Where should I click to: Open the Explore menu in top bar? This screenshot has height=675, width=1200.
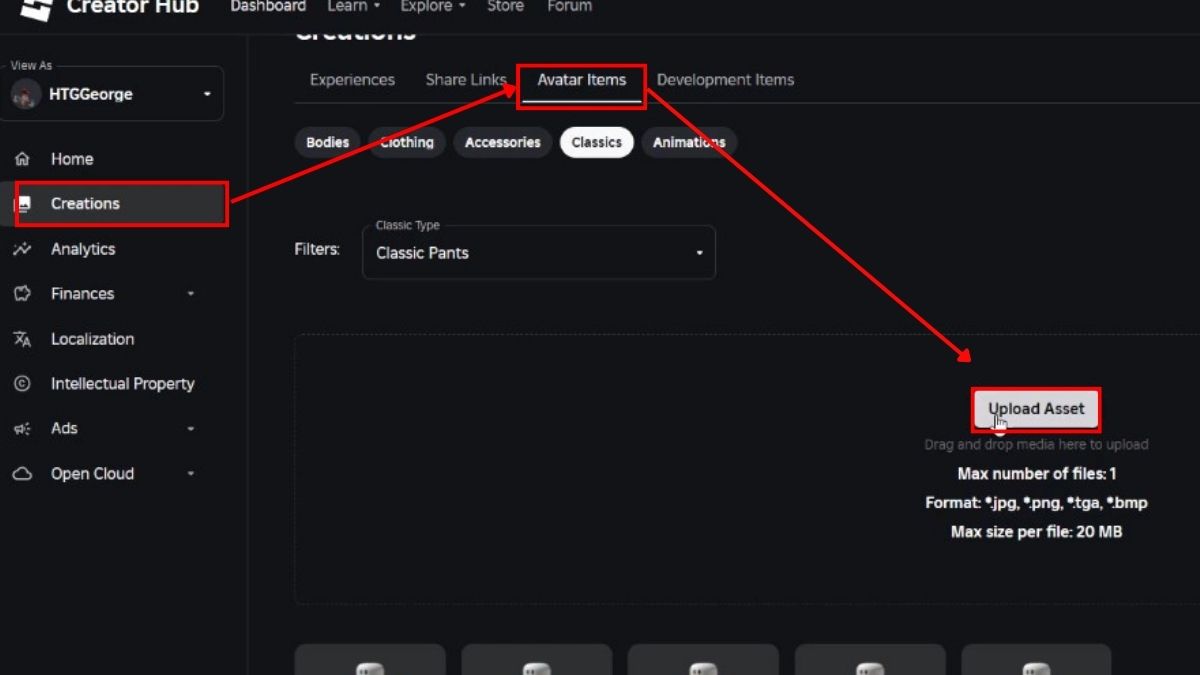click(x=433, y=7)
